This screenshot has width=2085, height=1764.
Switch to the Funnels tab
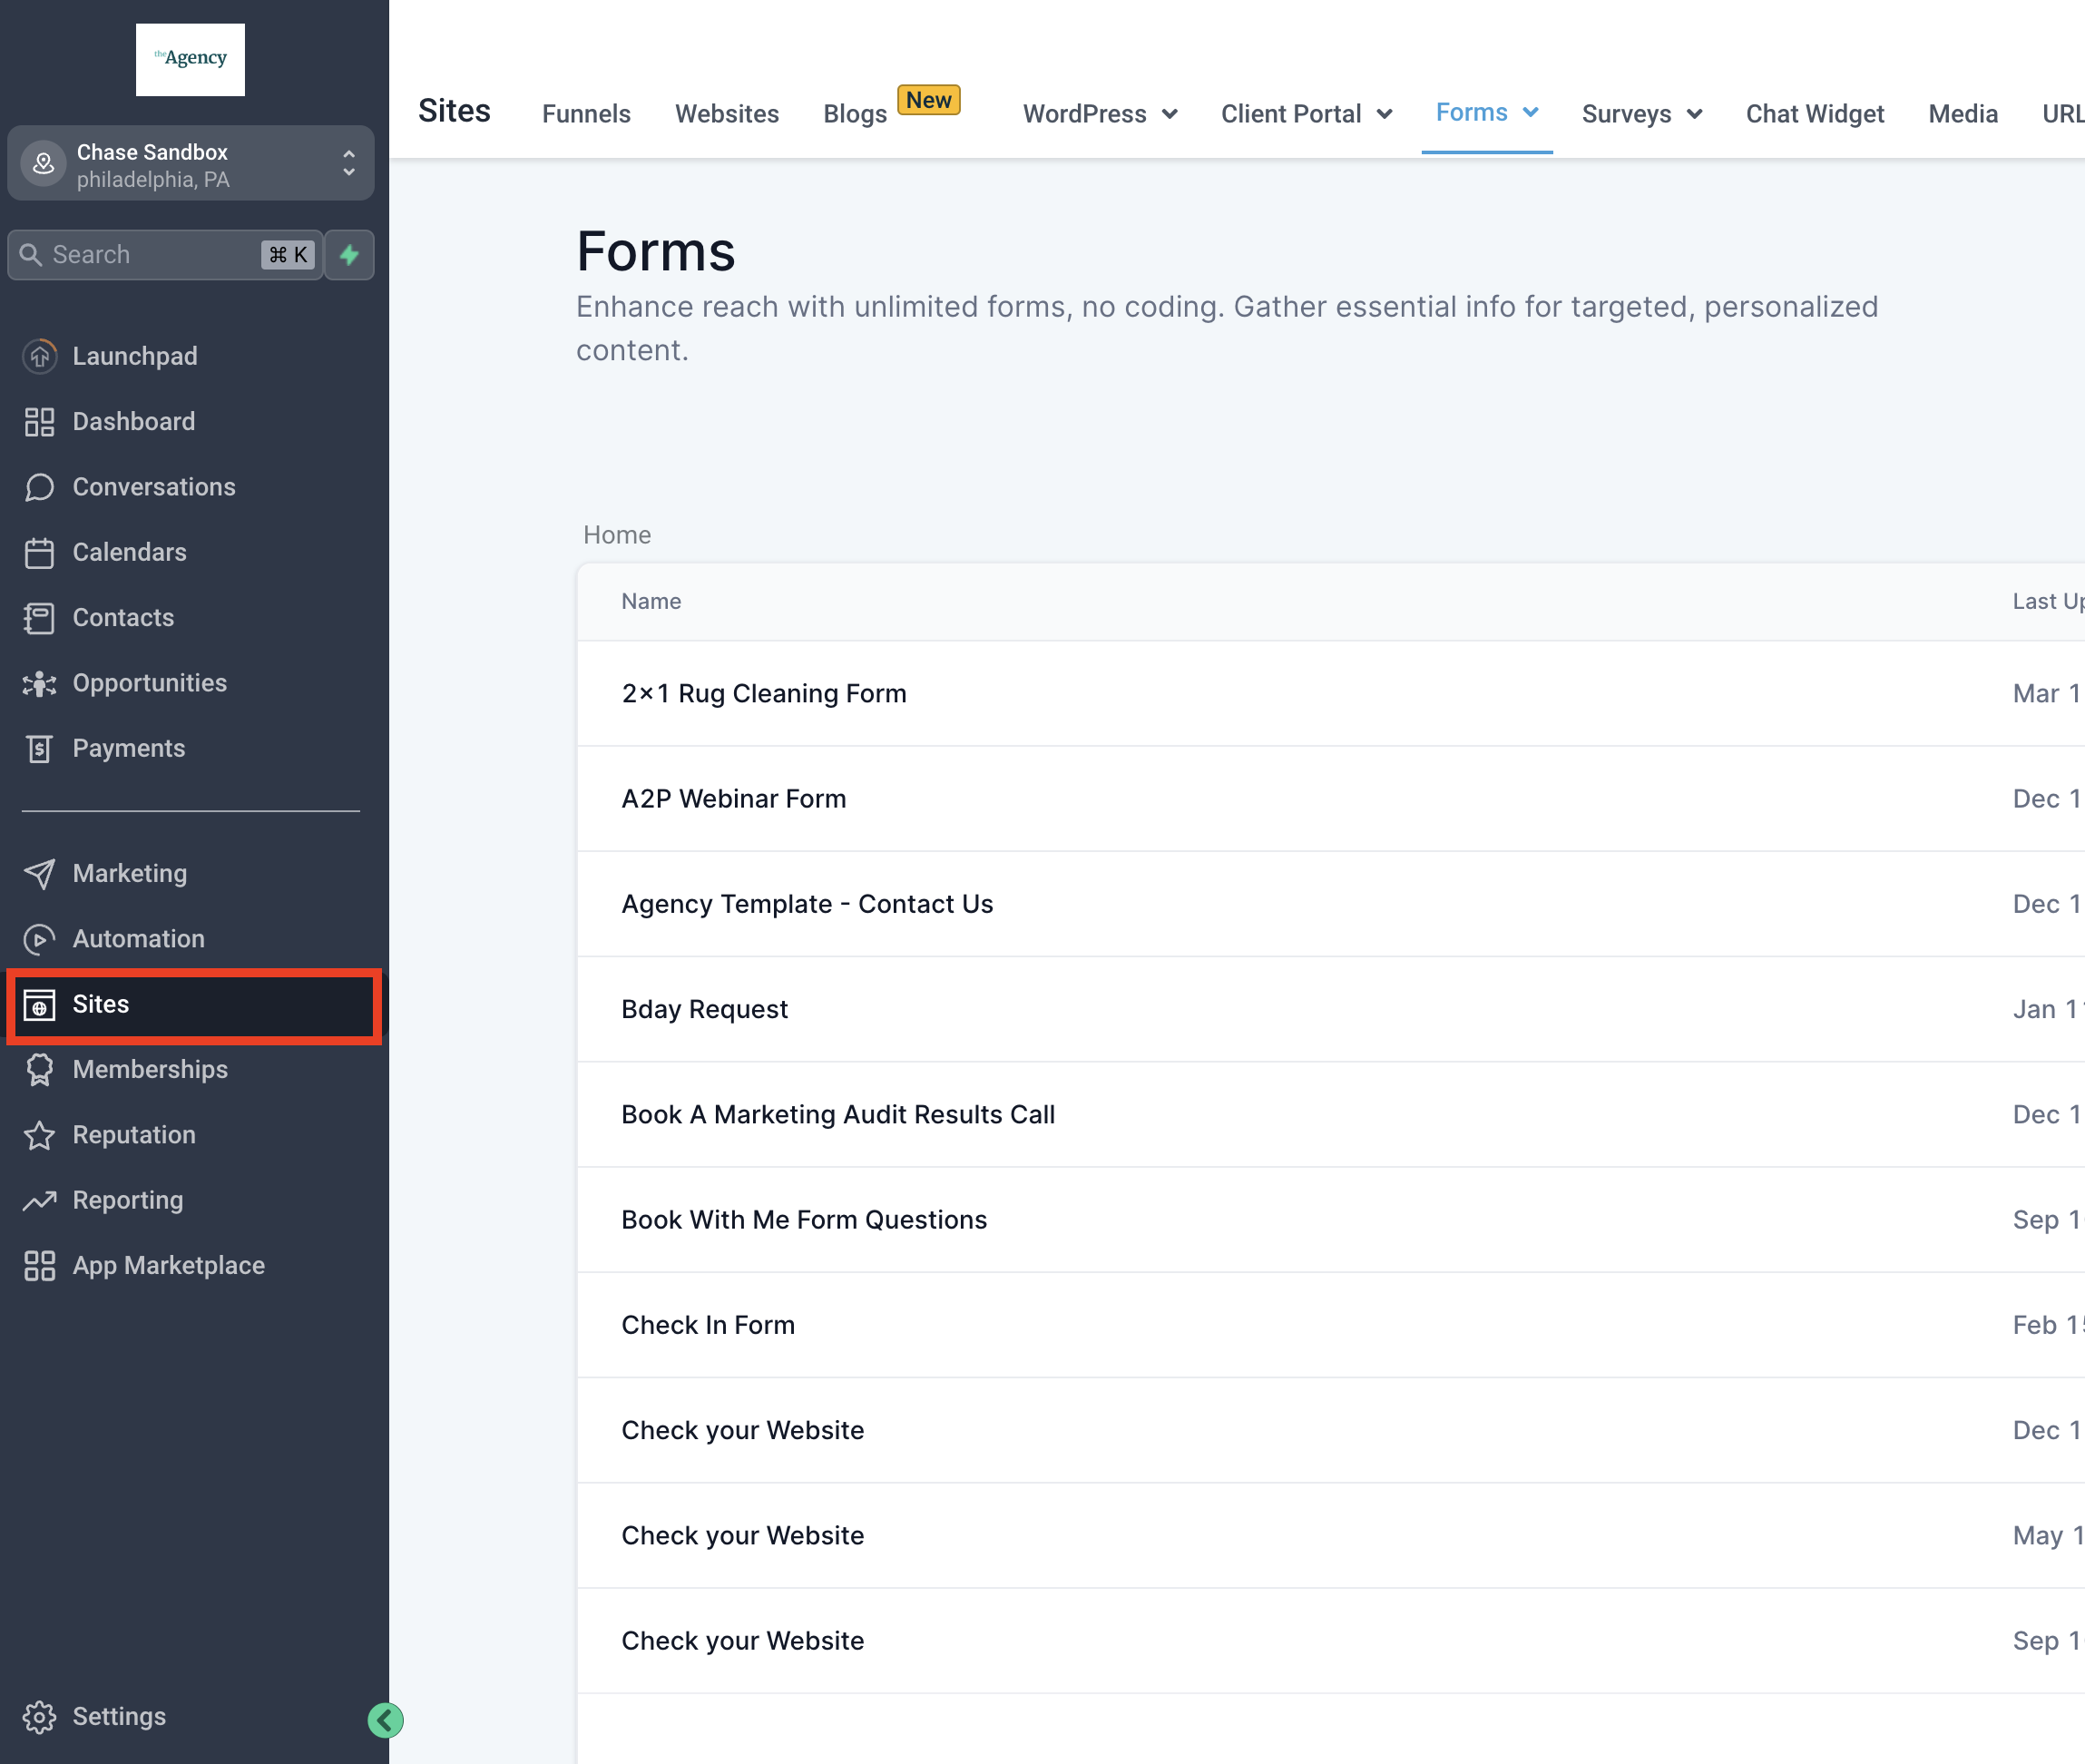[585, 113]
